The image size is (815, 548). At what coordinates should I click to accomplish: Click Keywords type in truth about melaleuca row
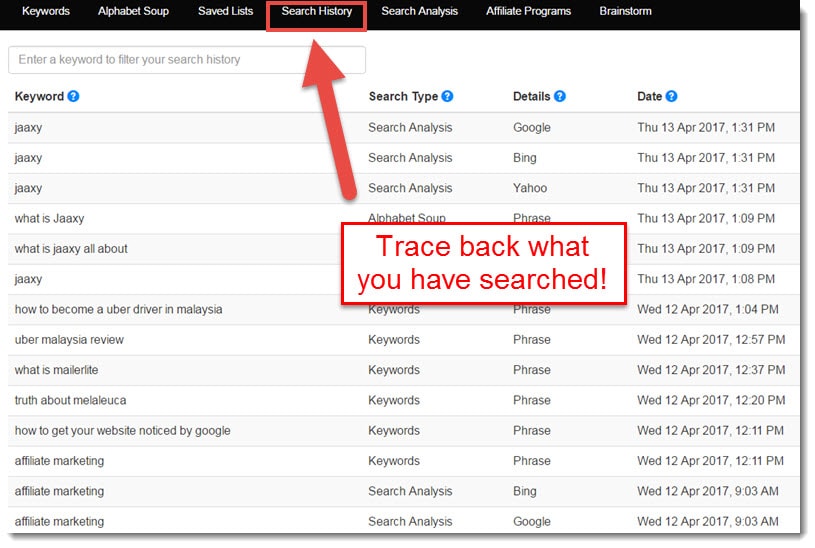pyautogui.click(x=394, y=400)
